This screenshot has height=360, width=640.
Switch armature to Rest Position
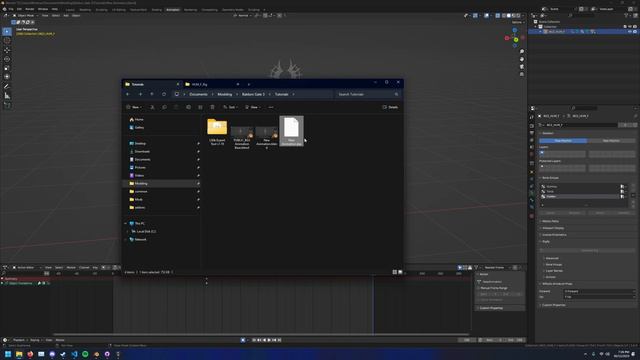click(x=611, y=140)
